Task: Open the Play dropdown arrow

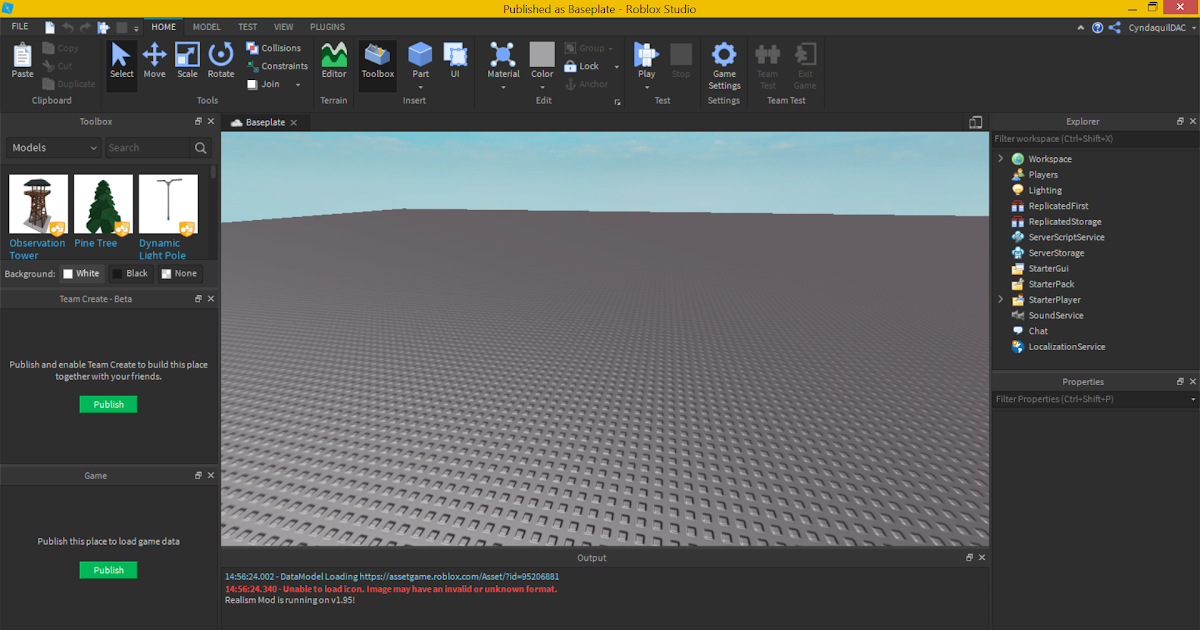Action: [647, 87]
